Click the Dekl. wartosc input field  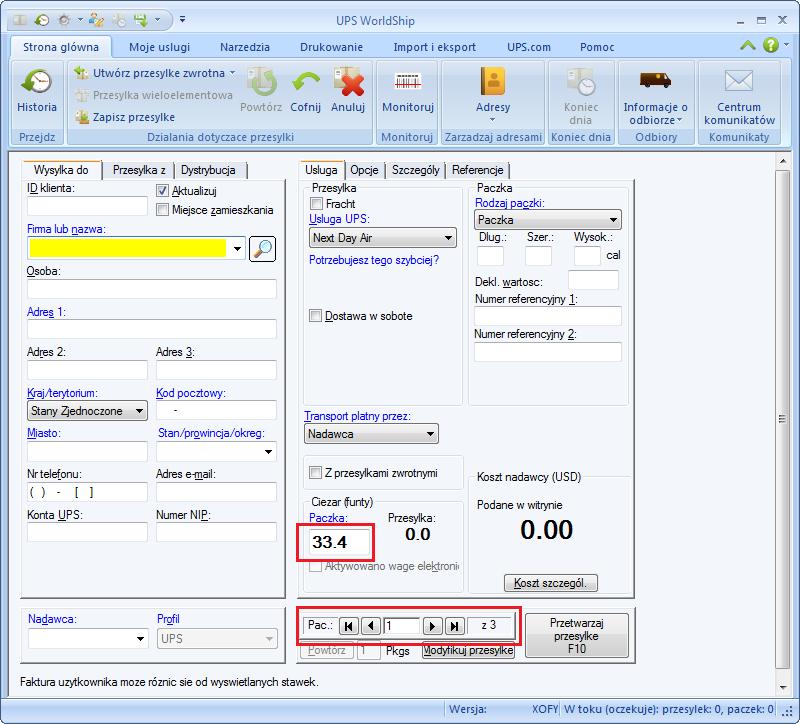coord(593,281)
